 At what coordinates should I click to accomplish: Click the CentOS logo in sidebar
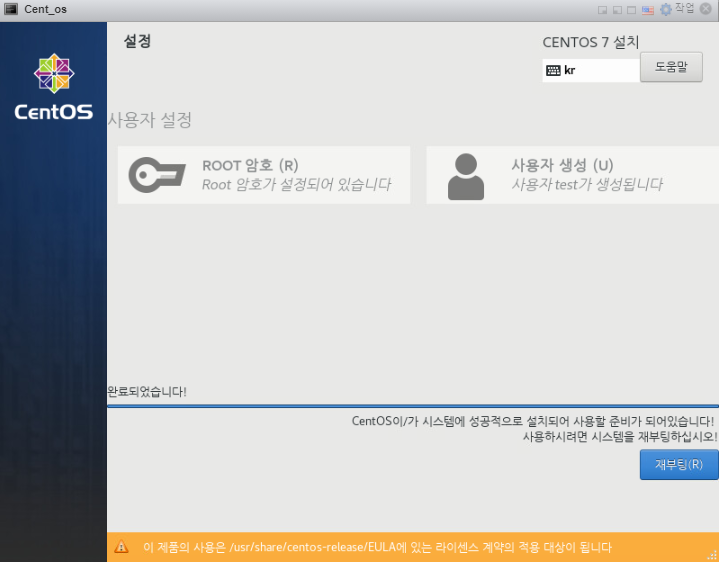point(54,87)
